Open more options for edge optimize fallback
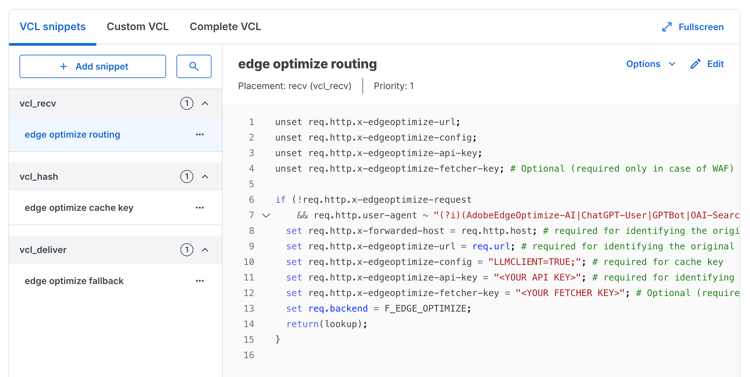This screenshot has height=377, width=750. point(200,281)
